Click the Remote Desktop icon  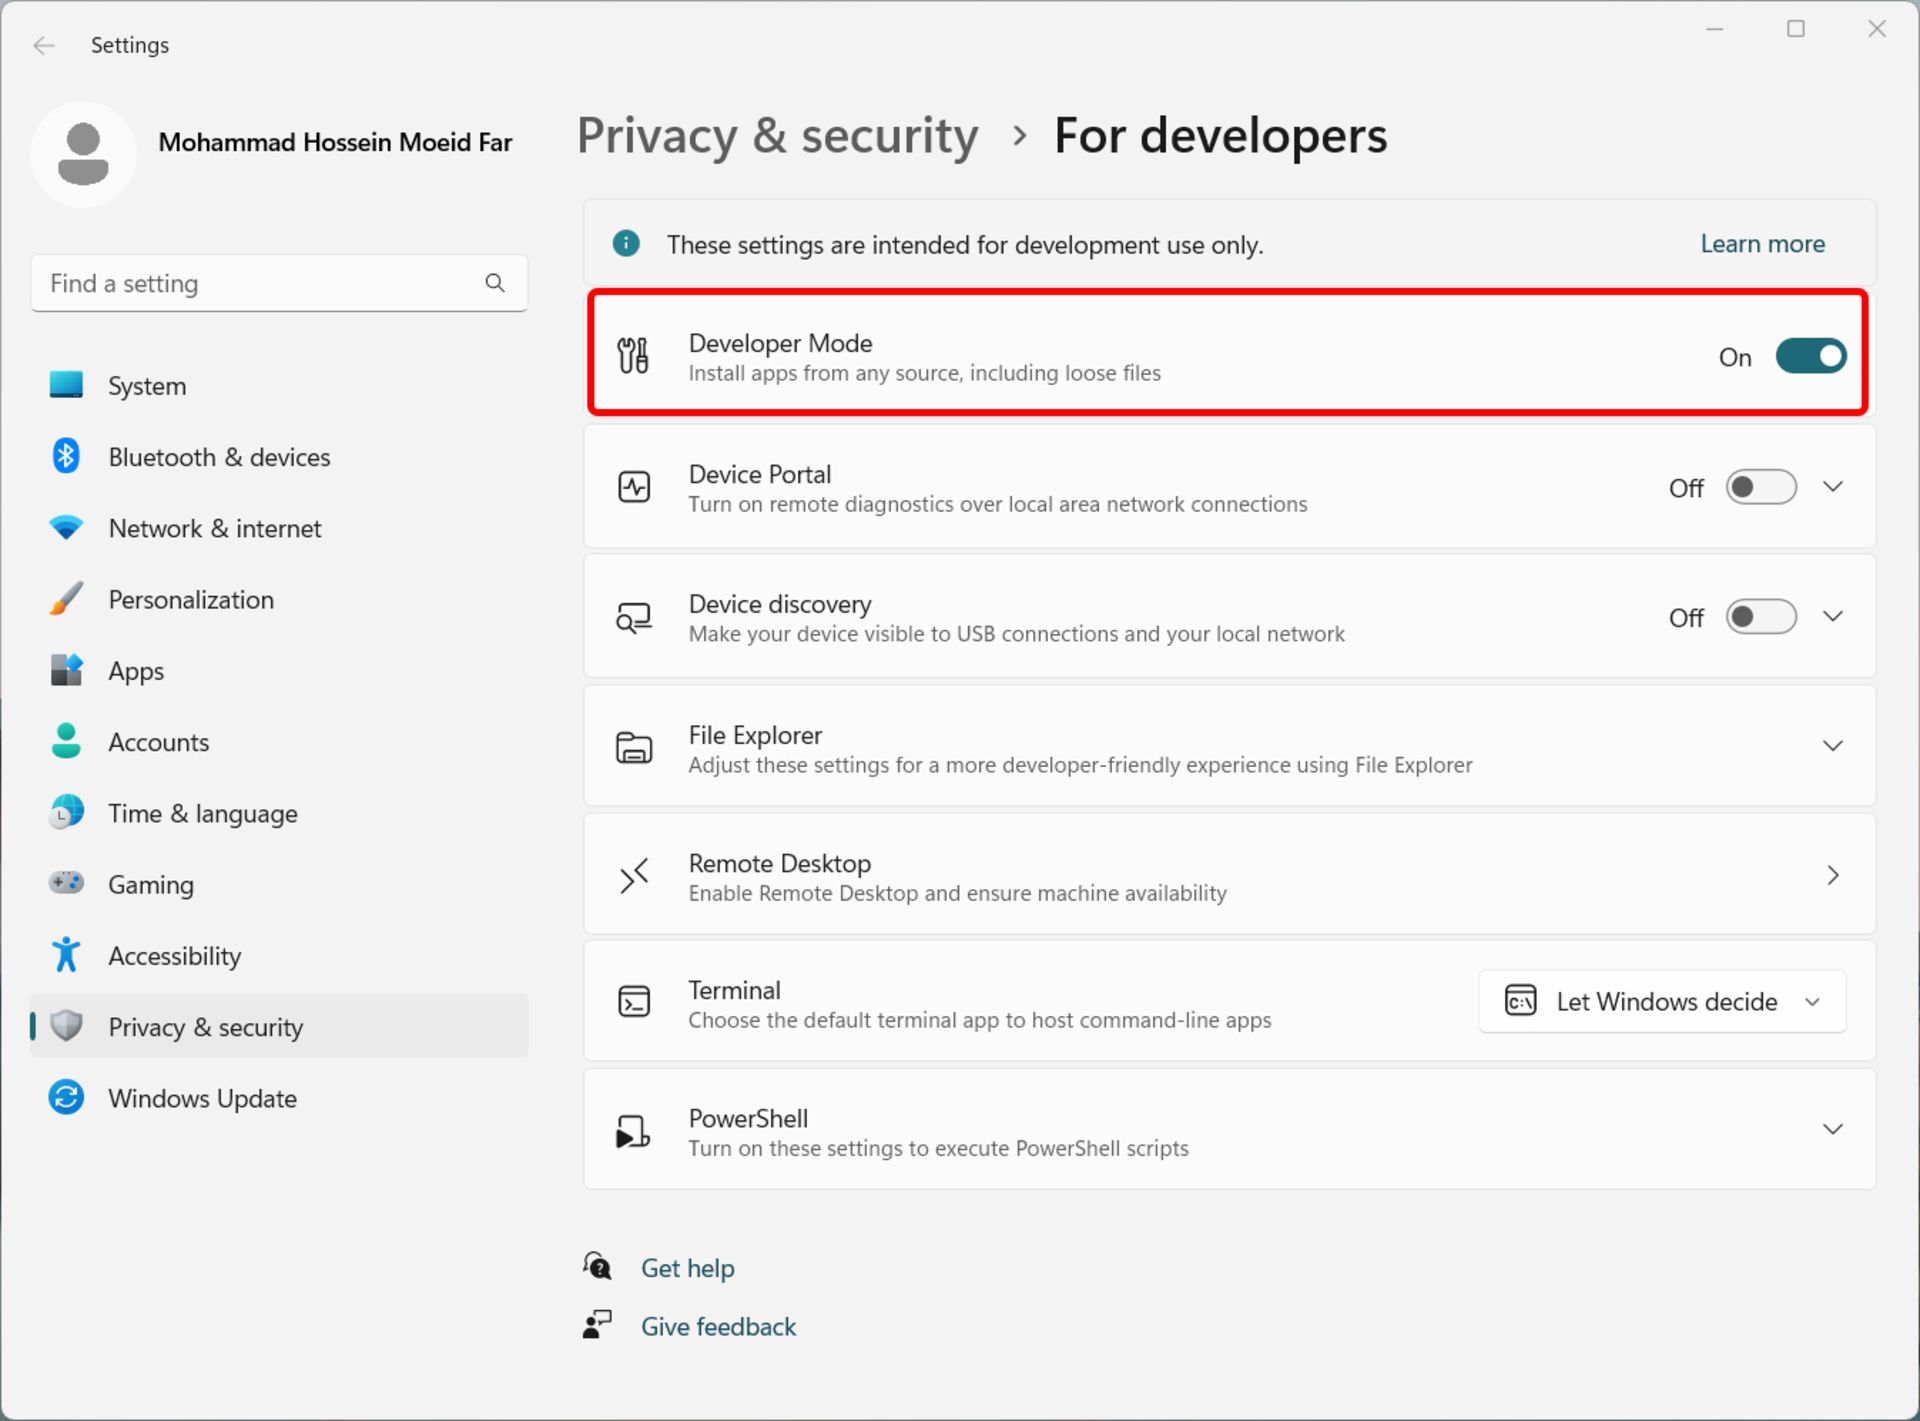pyautogui.click(x=634, y=876)
